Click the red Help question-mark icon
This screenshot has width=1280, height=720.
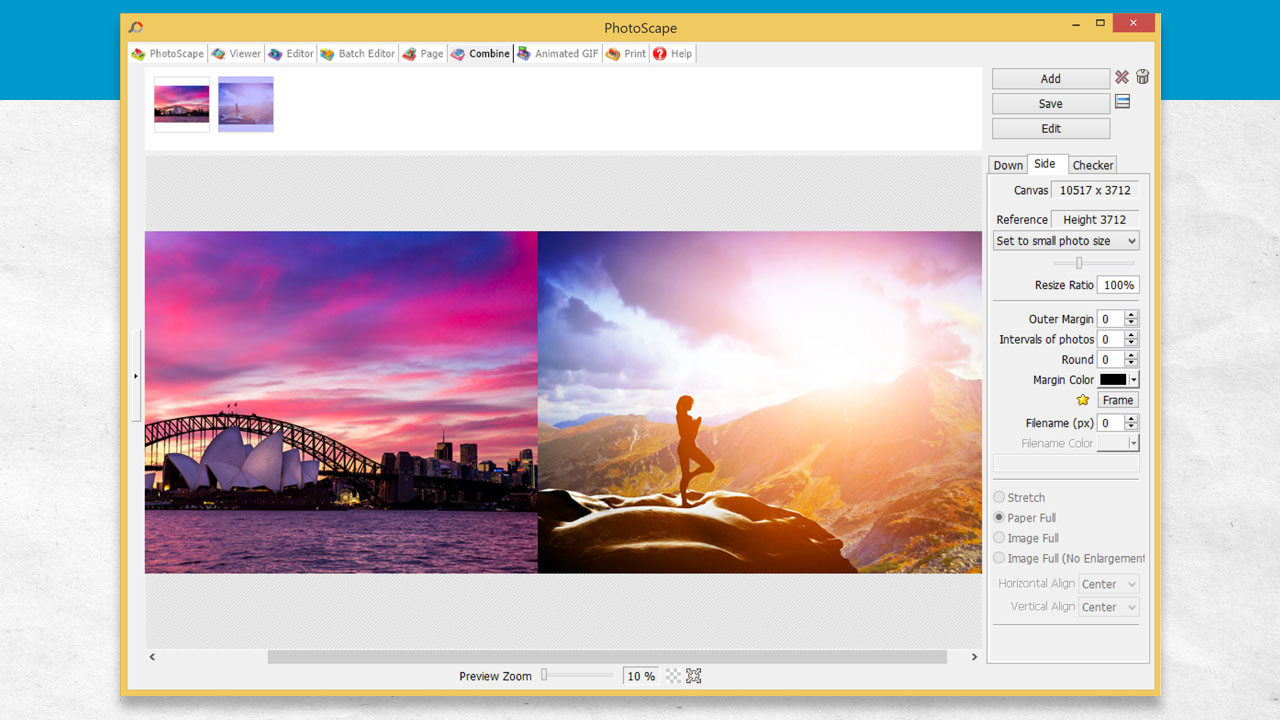pos(660,54)
